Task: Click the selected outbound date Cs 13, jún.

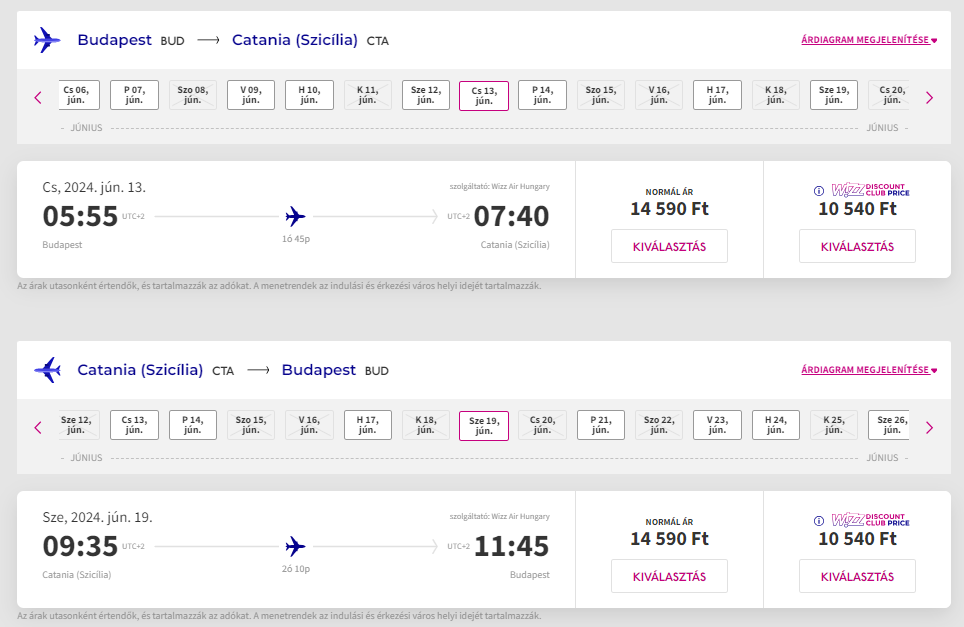Action: pyautogui.click(x=484, y=95)
